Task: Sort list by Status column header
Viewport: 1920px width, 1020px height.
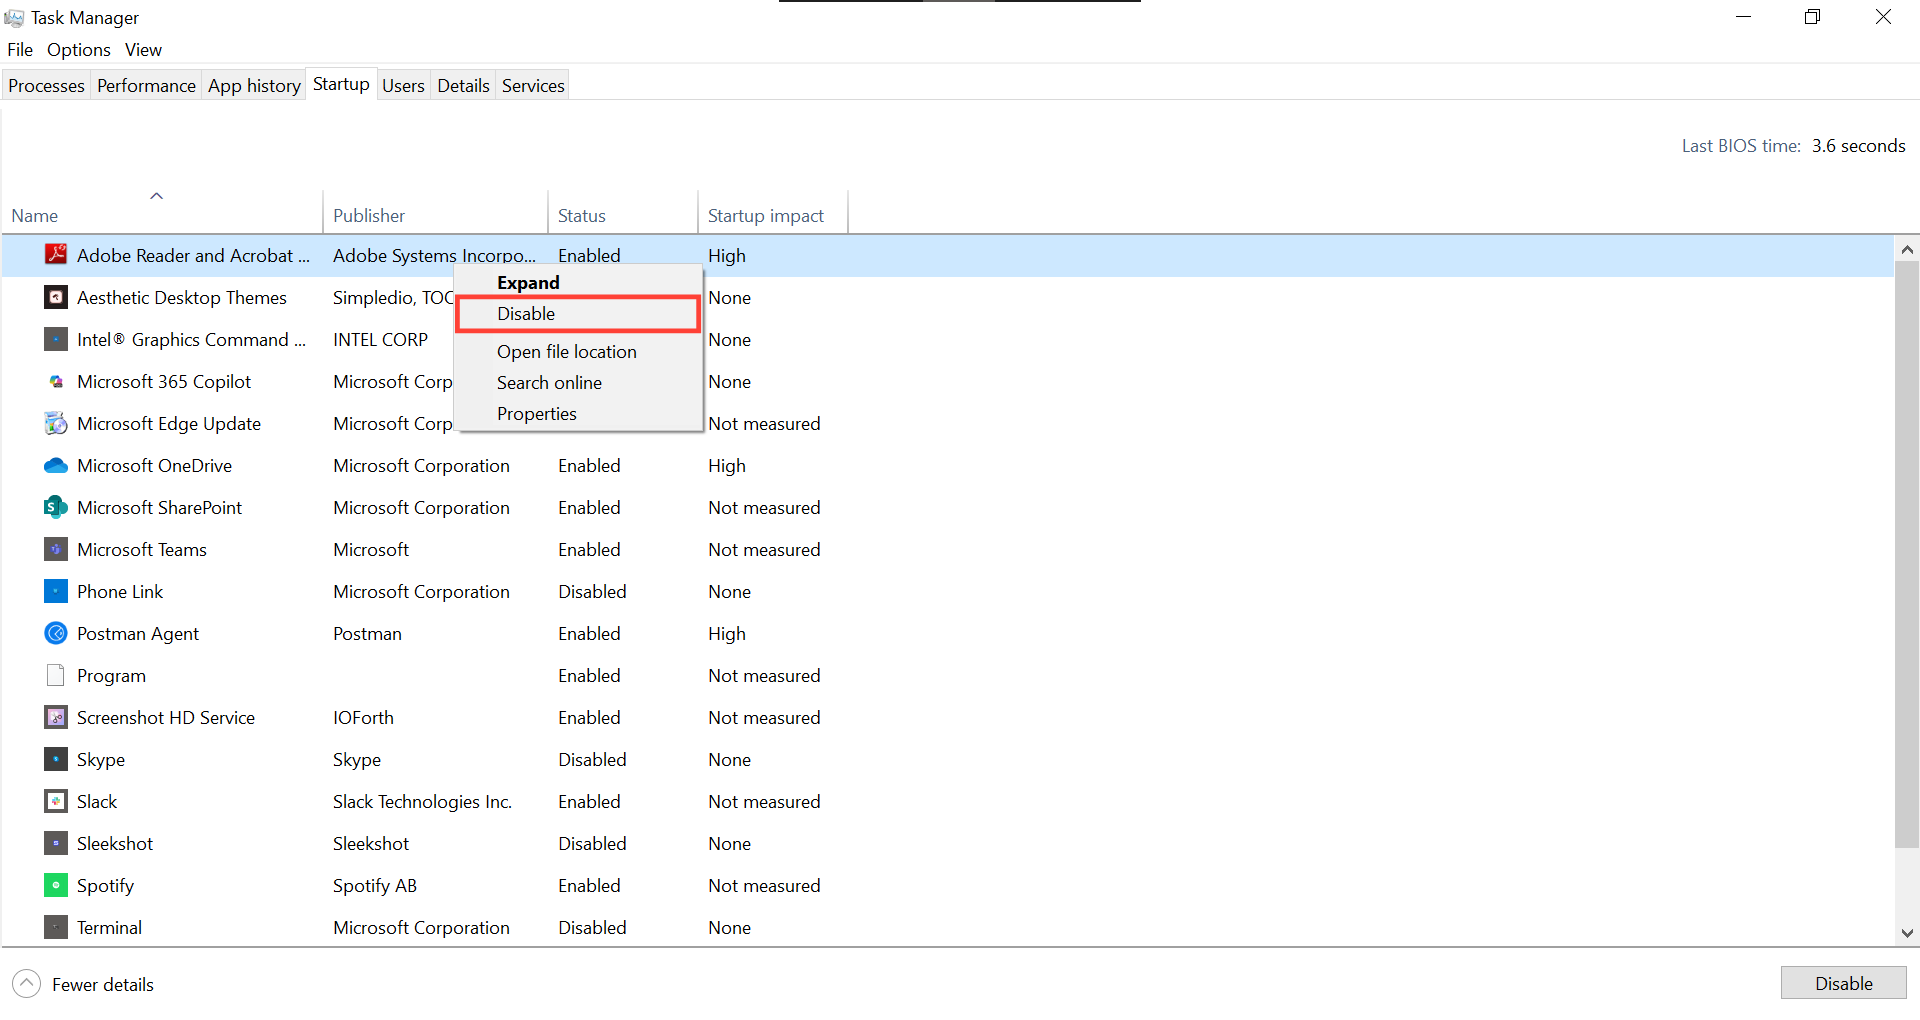Action: pos(623,211)
